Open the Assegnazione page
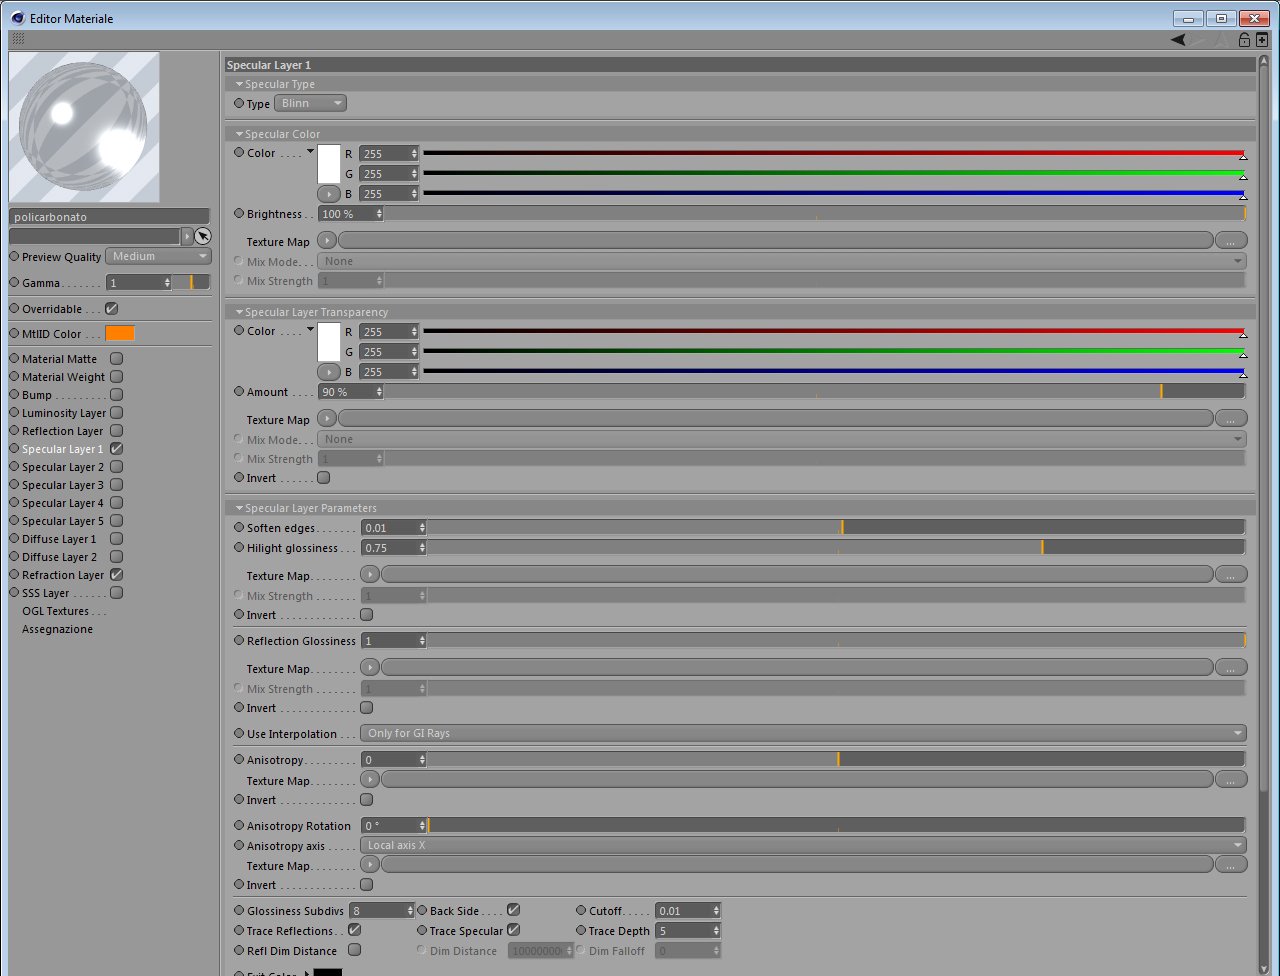1280x976 pixels. [57, 629]
